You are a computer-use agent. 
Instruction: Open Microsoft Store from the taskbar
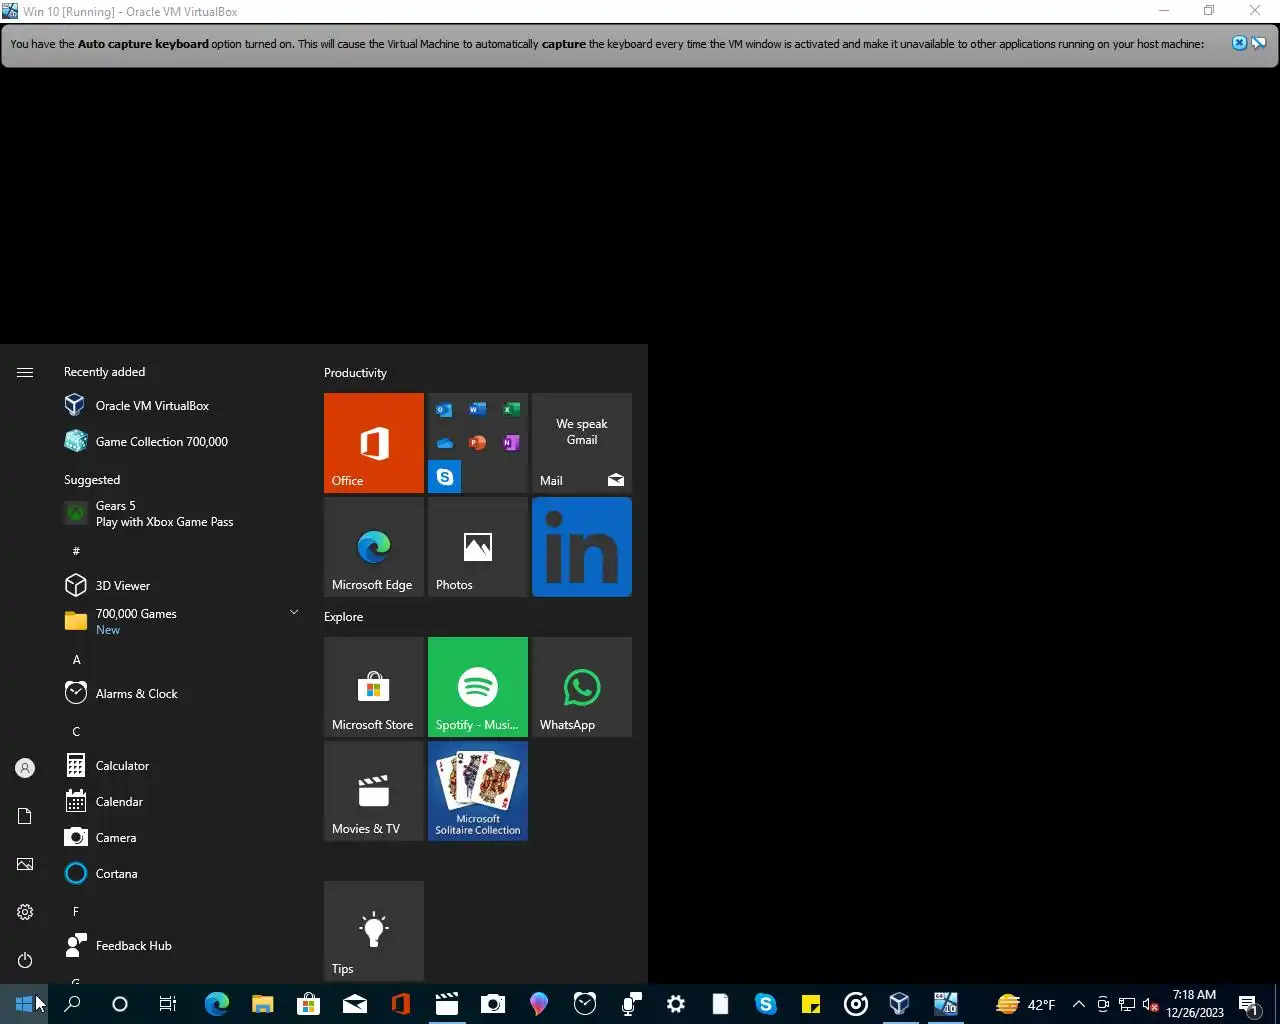click(x=308, y=1004)
